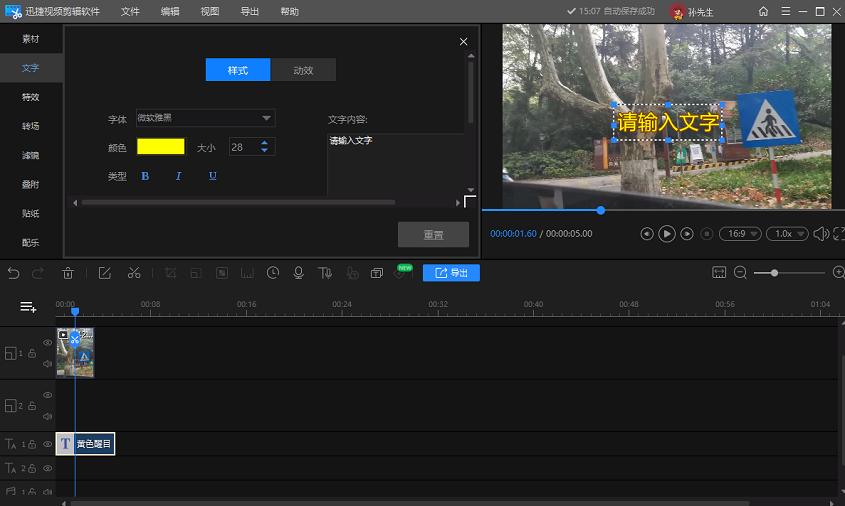Image resolution: width=845 pixels, height=506 pixels.
Task: Switch to the 动效 tab
Action: coord(303,70)
